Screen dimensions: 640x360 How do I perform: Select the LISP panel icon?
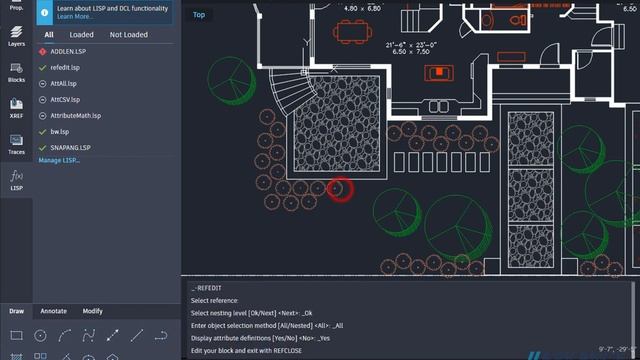point(16,180)
